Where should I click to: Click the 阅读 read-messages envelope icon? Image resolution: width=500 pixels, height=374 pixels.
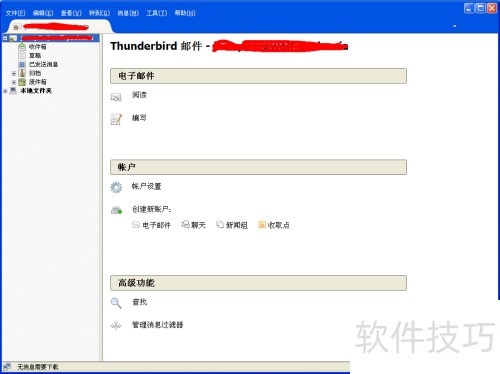(x=116, y=97)
